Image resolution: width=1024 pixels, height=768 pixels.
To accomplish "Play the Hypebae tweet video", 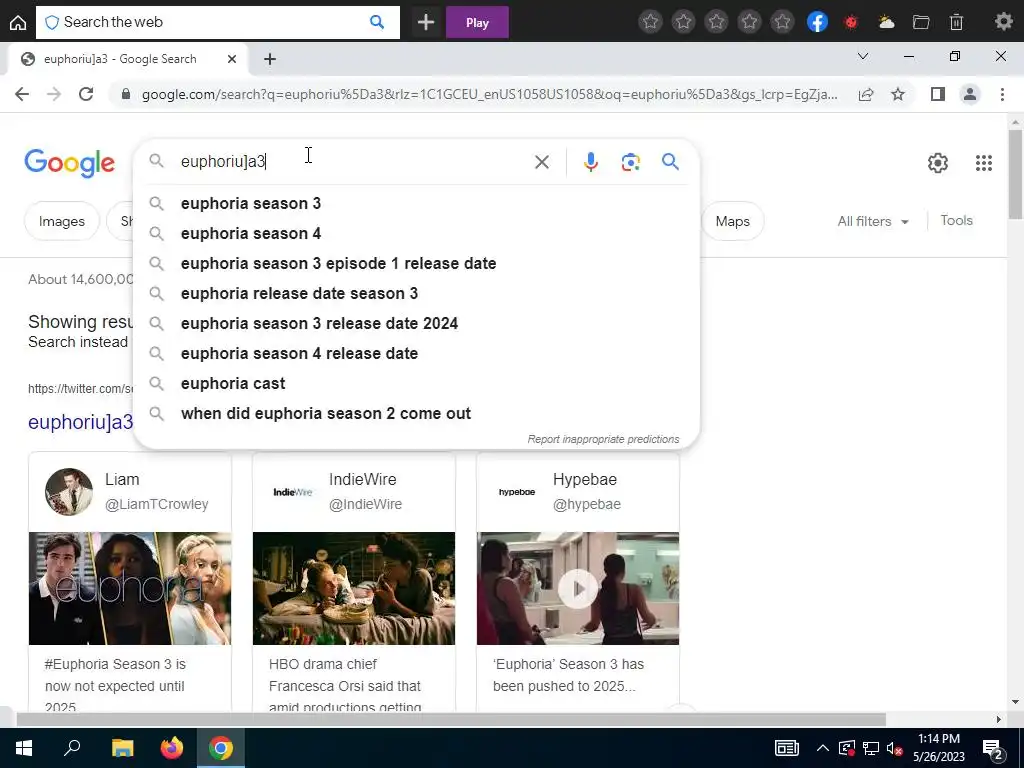I will 577,588.
